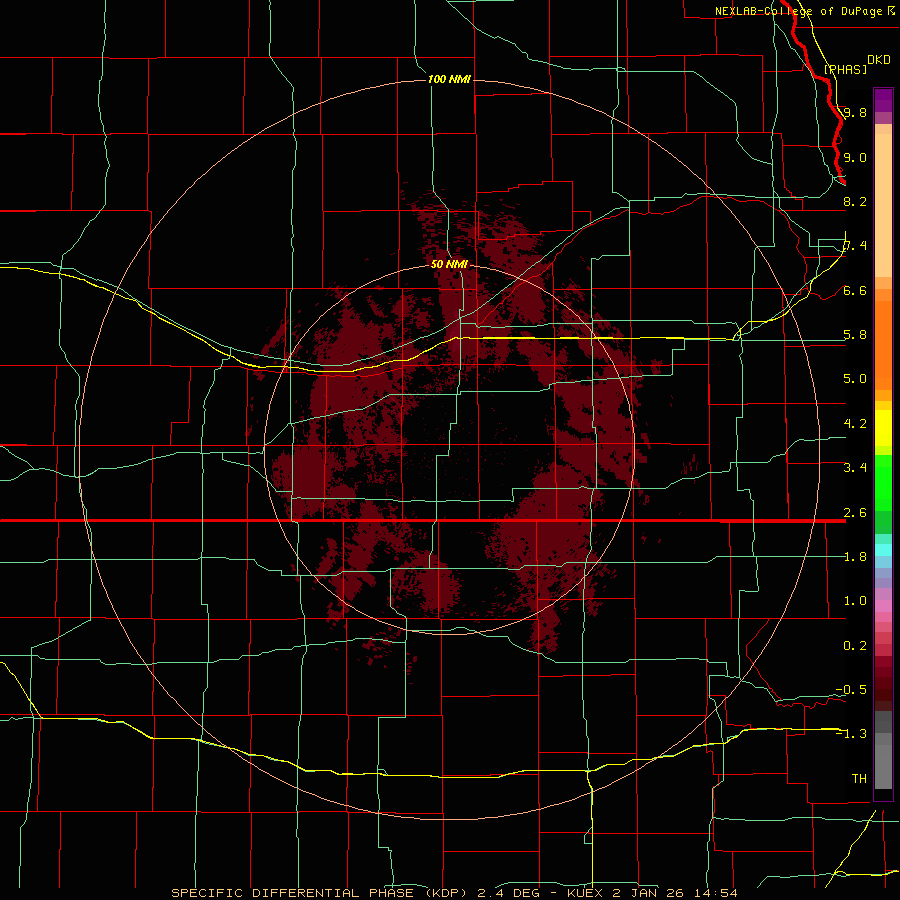900x900 pixels.
Task: Click the 2.4 DEG elevation text in the caption
Action: [x=509, y=893]
